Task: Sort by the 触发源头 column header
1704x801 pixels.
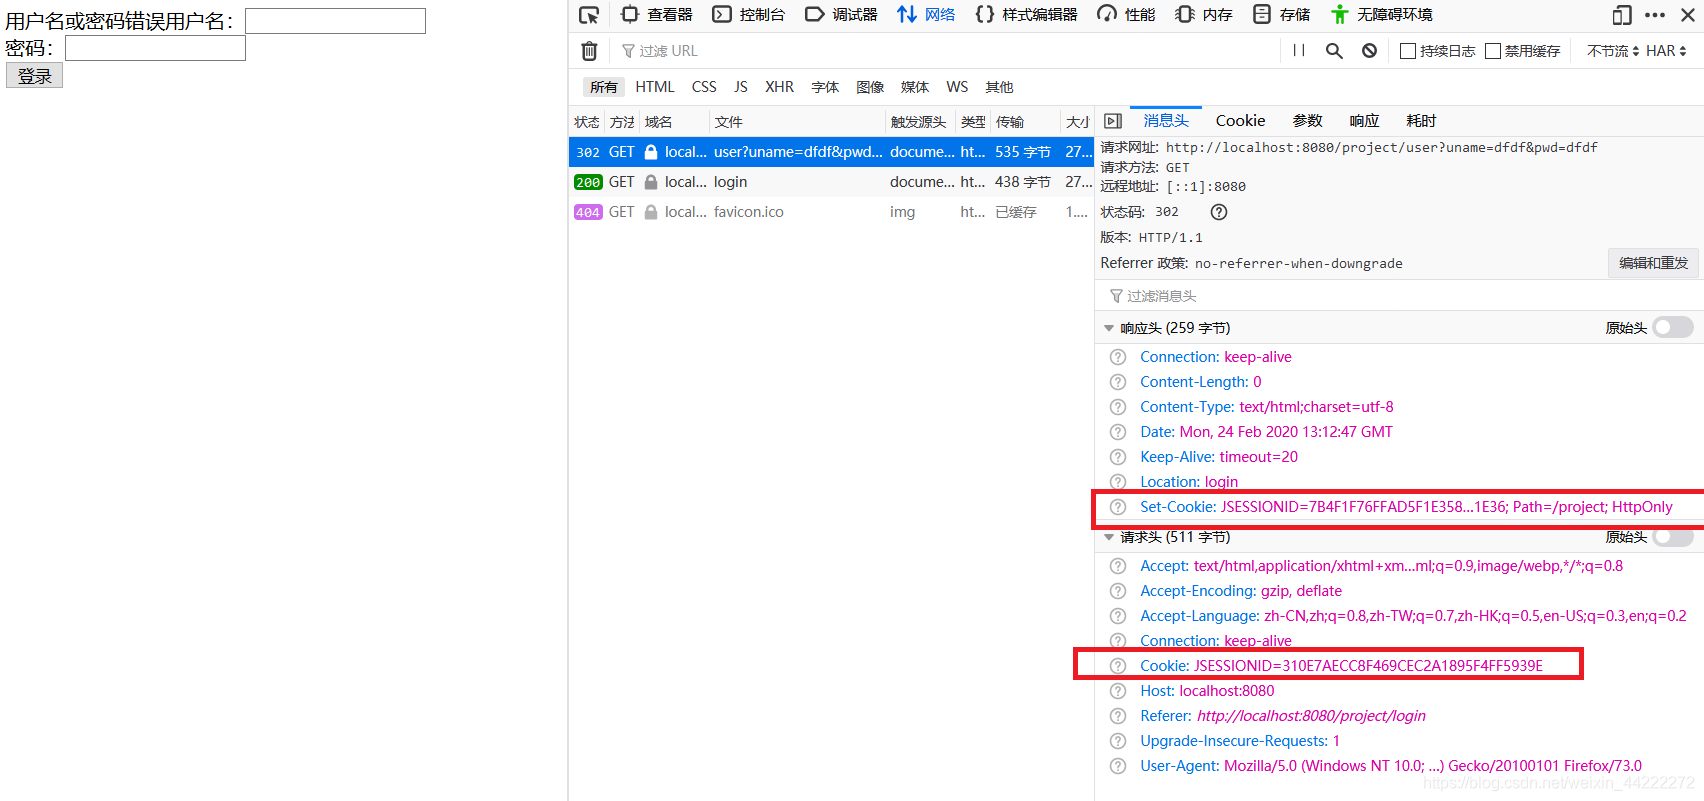Action: coord(920,122)
